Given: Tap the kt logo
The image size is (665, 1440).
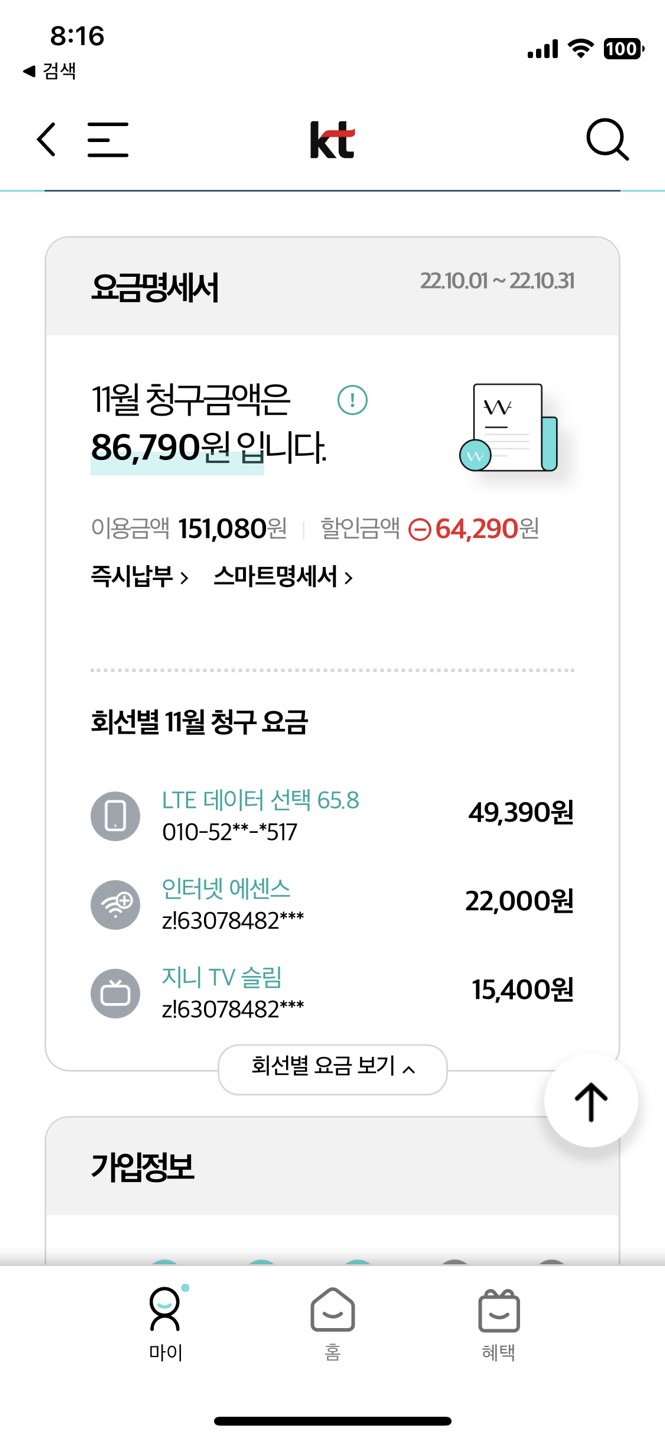Looking at the screenshot, I should click(332, 140).
